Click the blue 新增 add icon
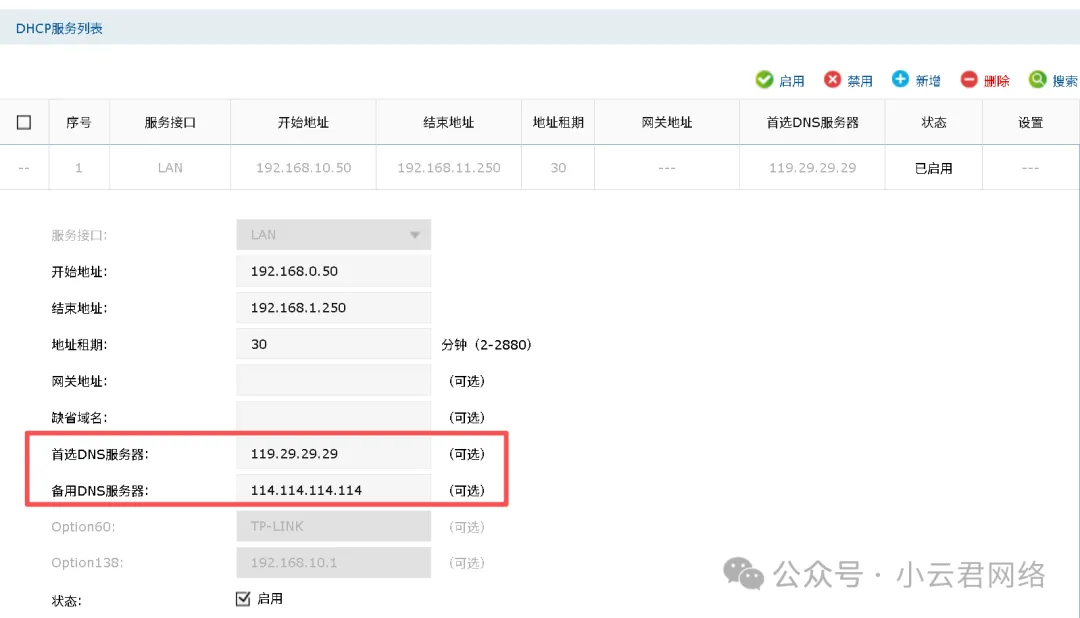The image size is (1080, 618). (900, 80)
